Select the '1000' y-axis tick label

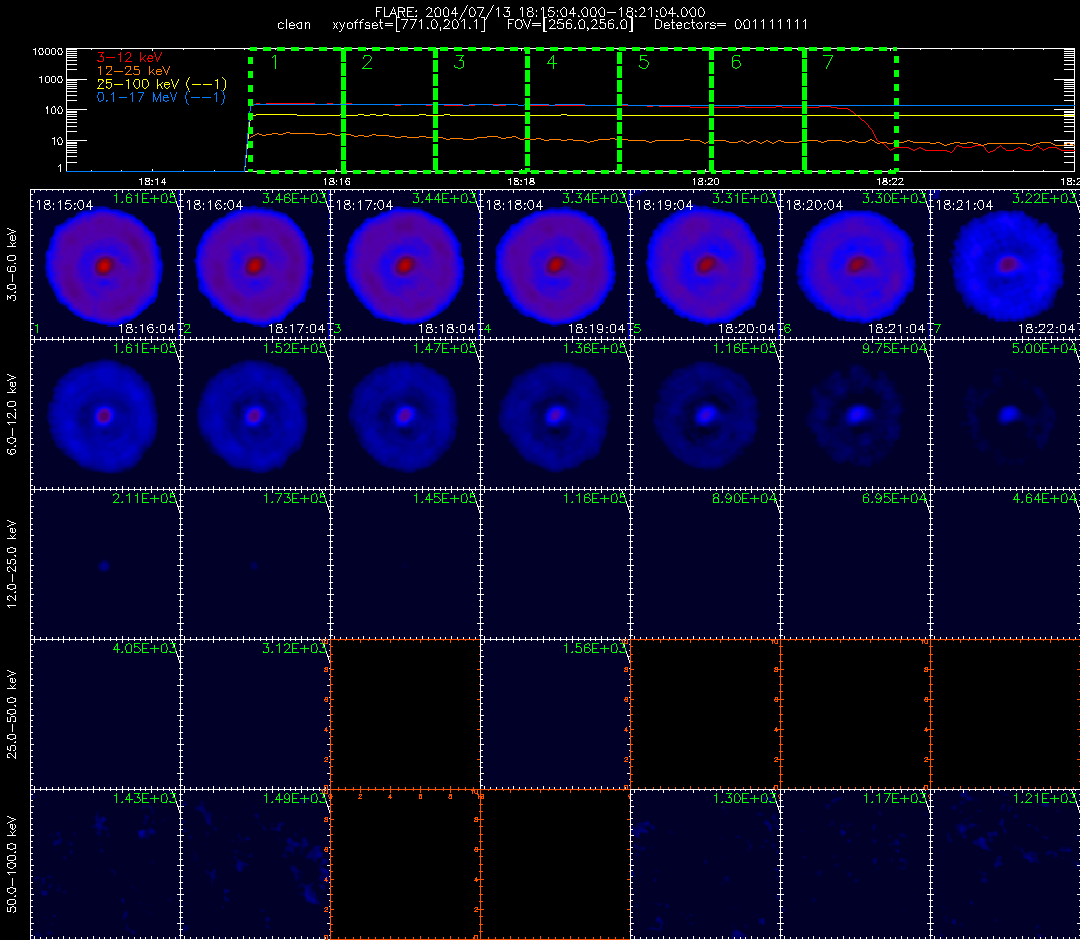pyautogui.click(x=50, y=80)
